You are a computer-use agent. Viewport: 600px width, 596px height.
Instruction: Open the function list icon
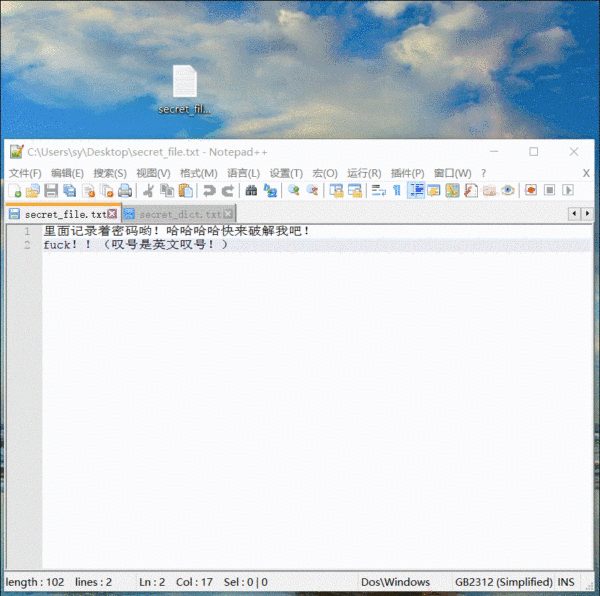pyautogui.click(x=471, y=190)
